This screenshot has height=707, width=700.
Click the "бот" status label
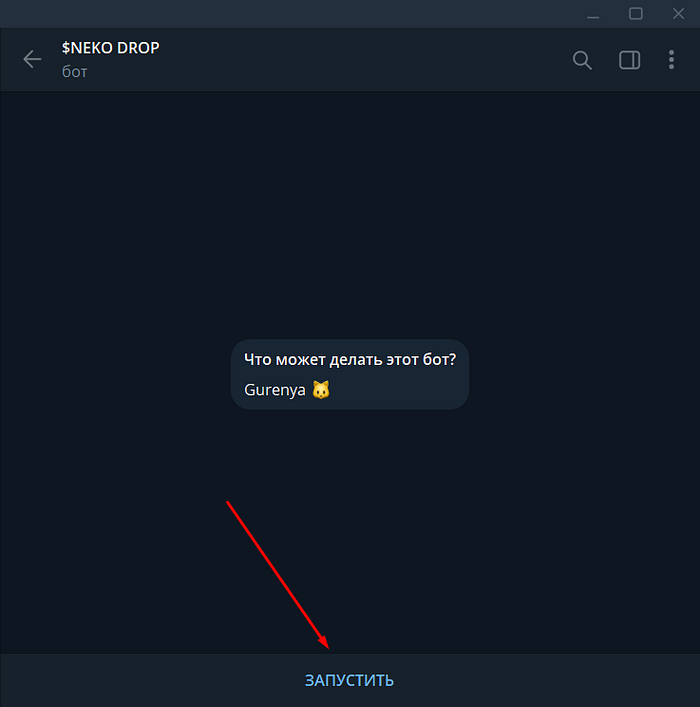(x=74, y=72)
